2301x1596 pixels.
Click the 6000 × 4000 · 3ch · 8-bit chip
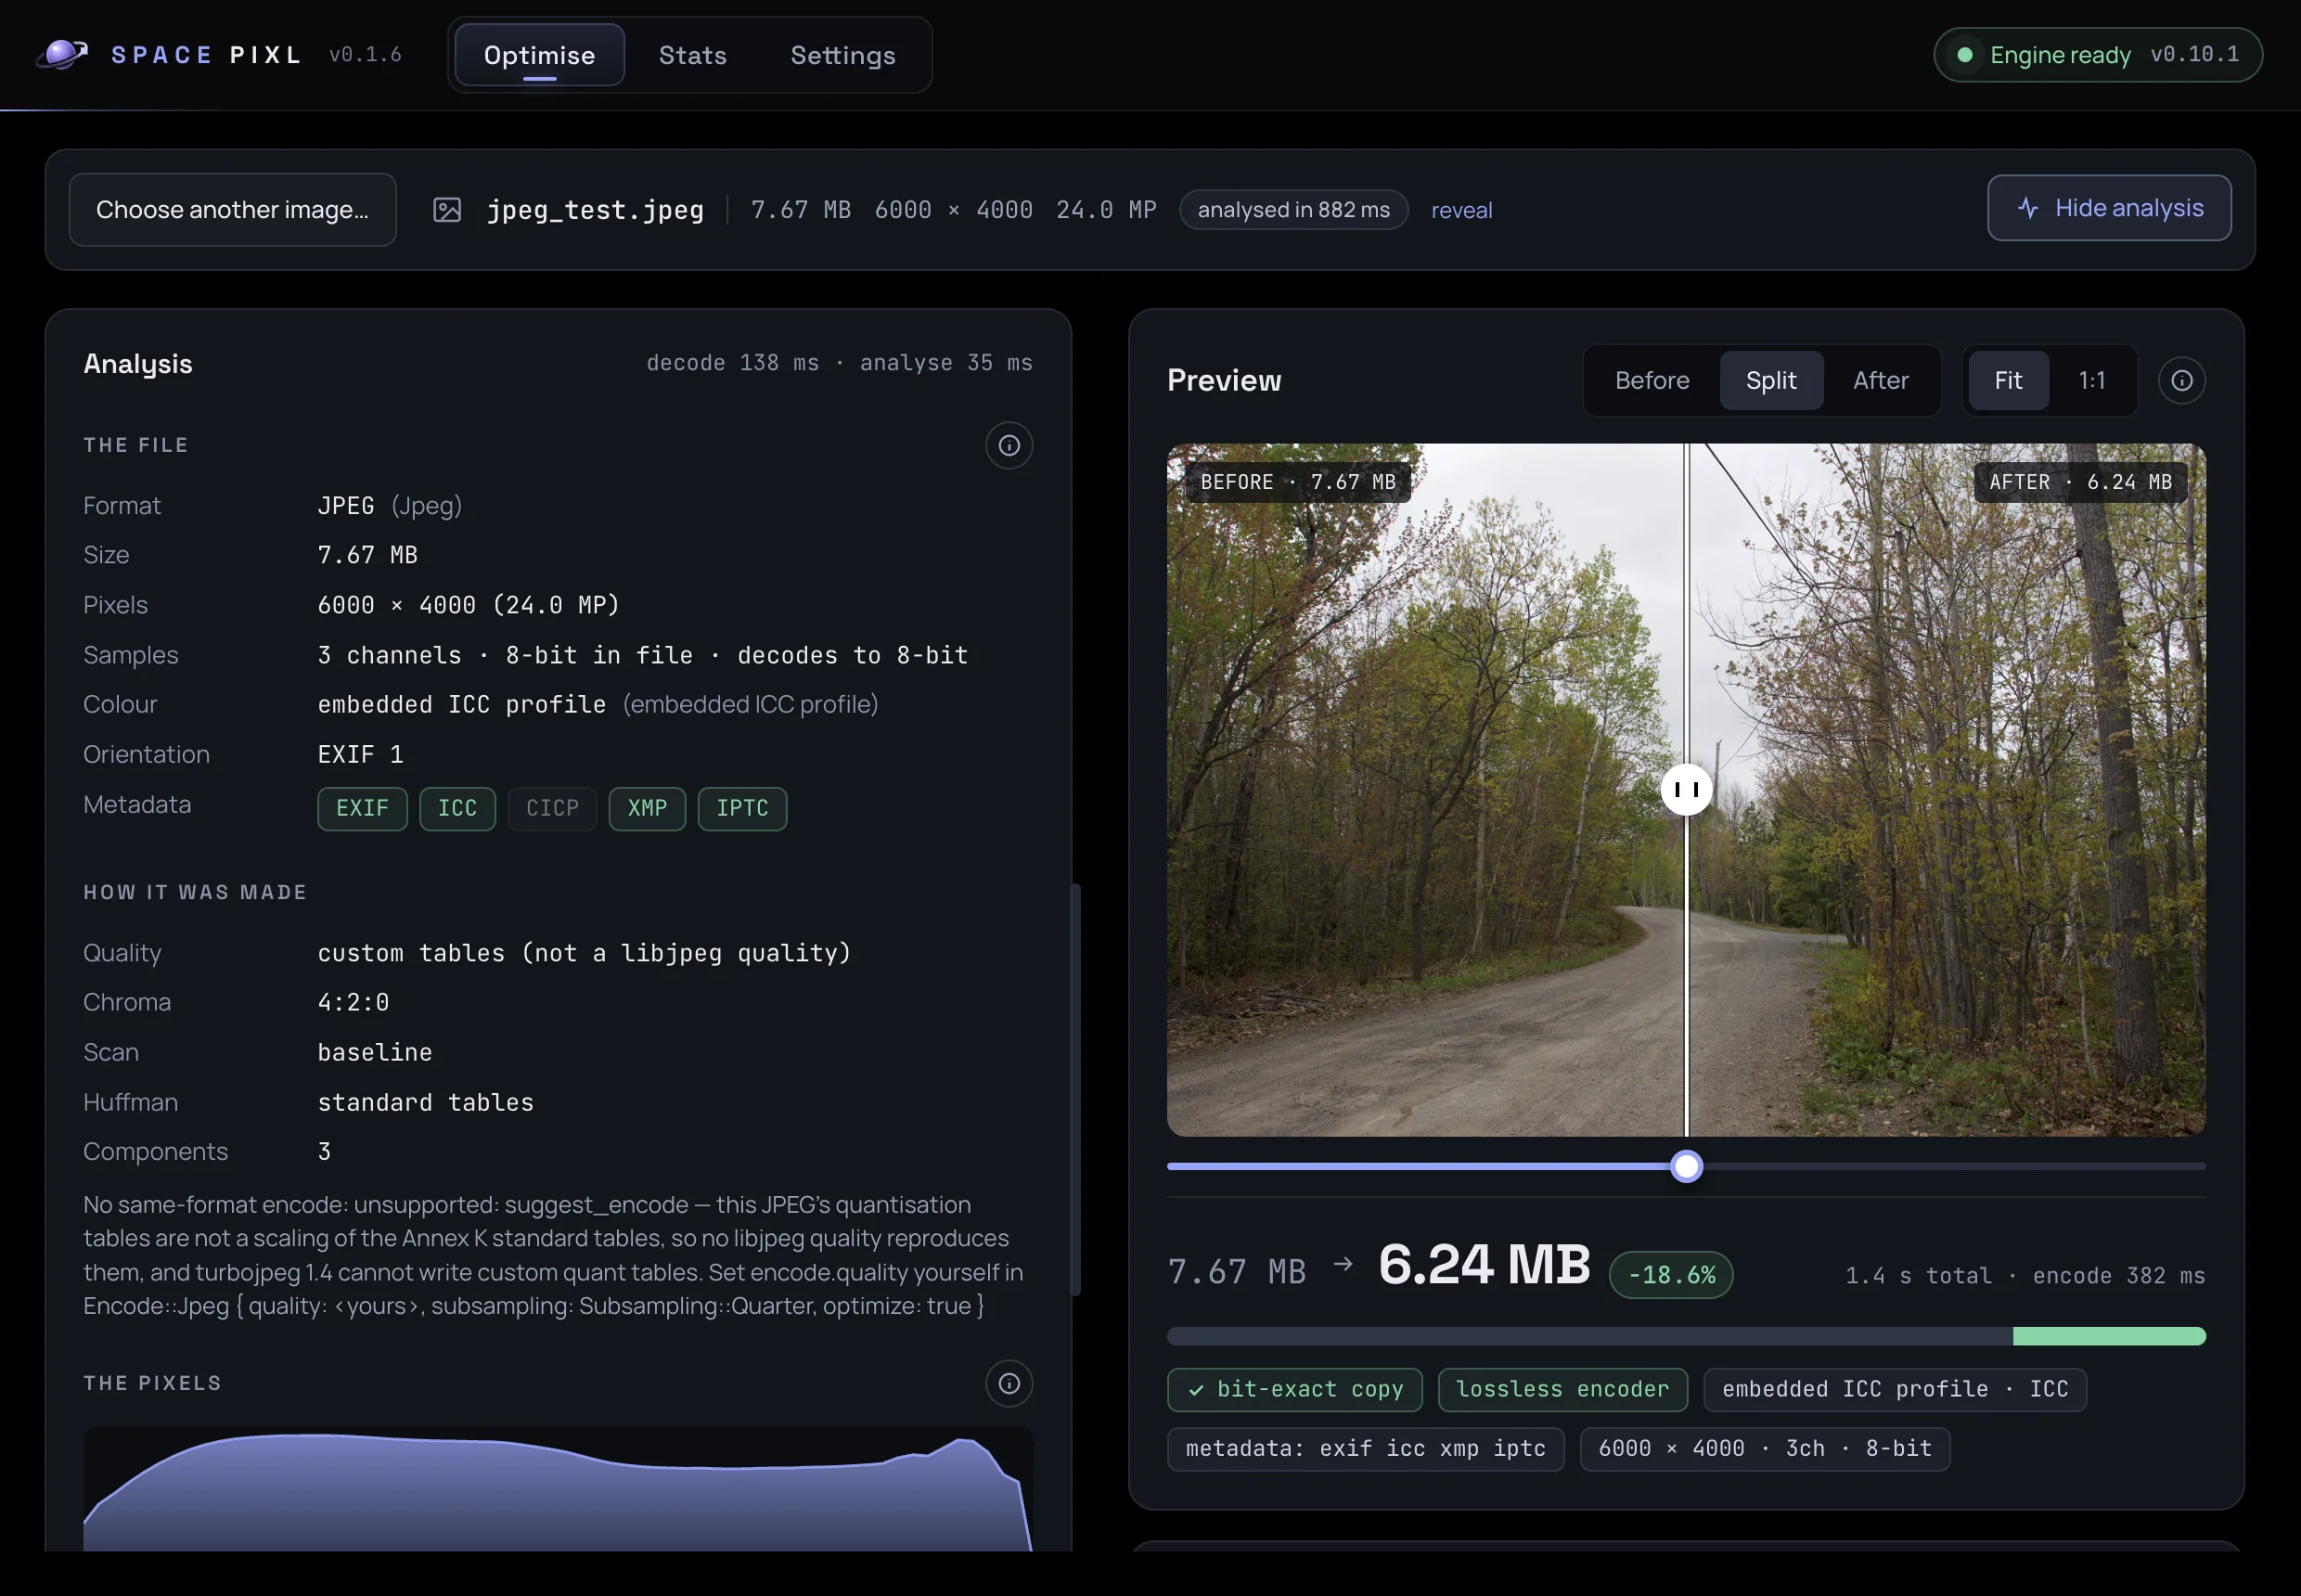(x=1764, y=1448)
